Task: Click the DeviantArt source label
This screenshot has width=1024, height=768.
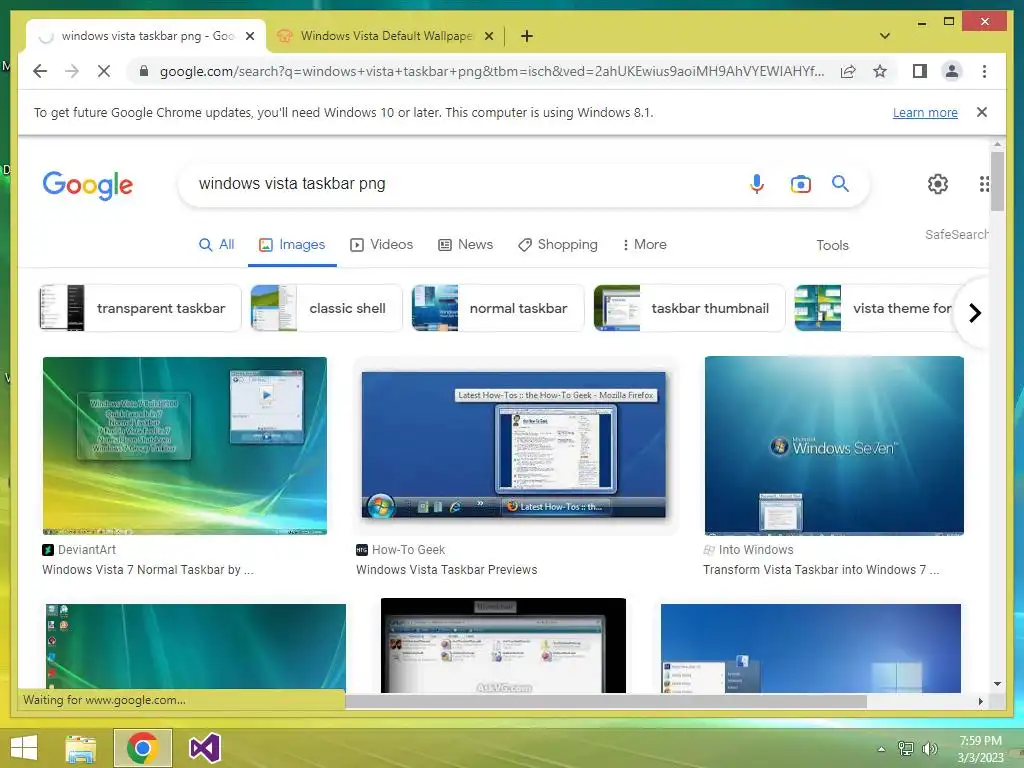Action: (79, 550)
